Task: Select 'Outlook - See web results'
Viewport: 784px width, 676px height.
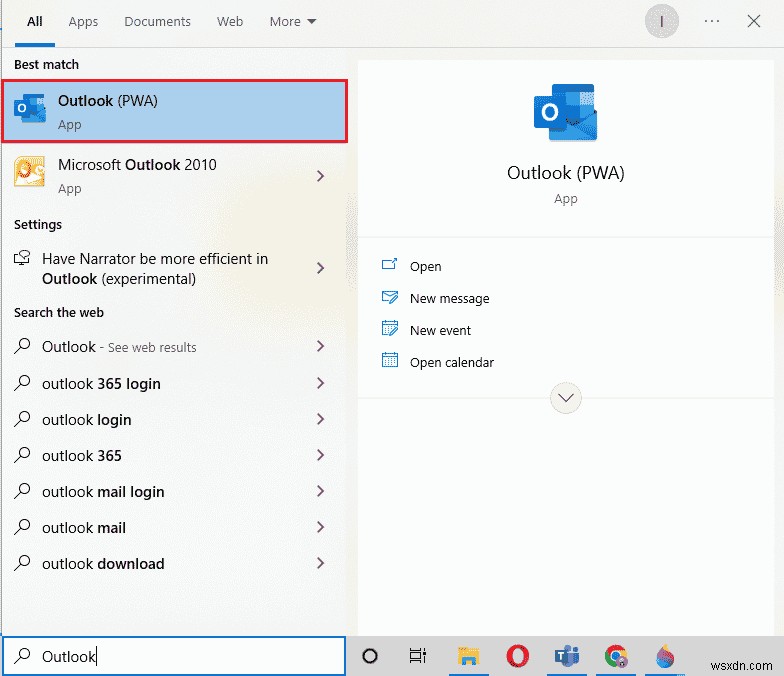Action: click(174, 346)
